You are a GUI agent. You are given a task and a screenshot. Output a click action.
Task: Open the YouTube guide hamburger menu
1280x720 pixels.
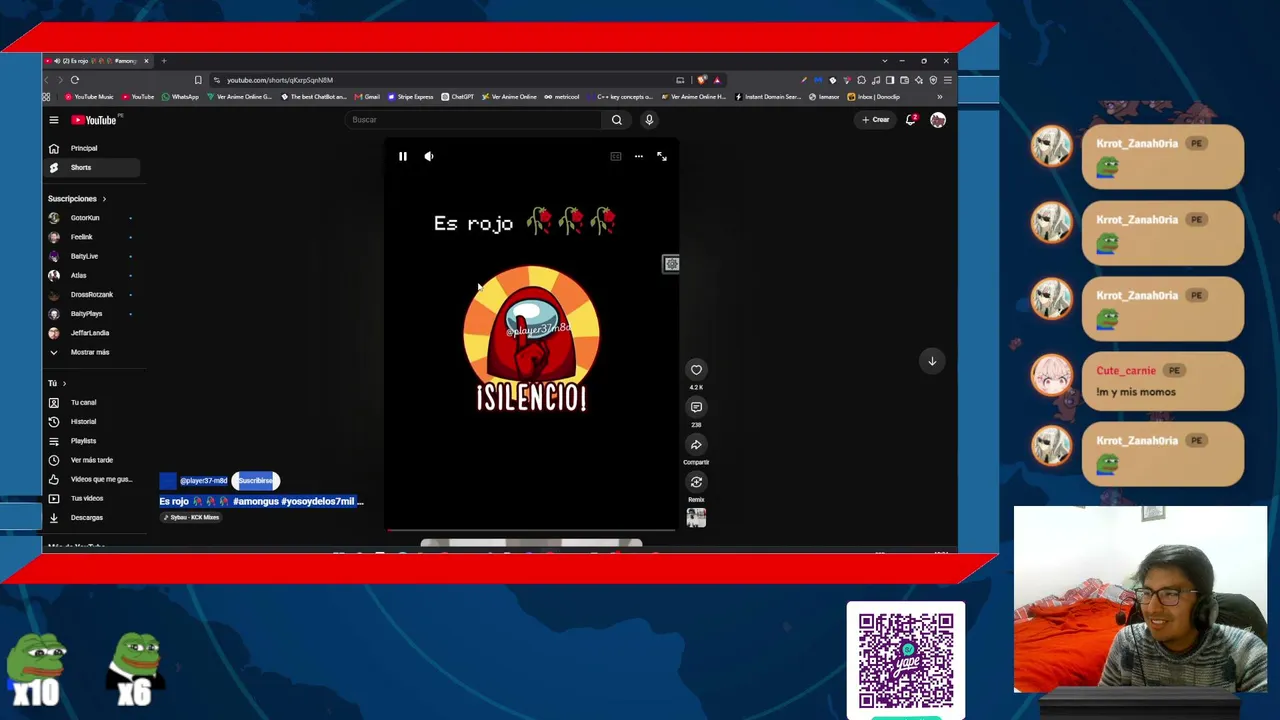(x=54, y=120)
